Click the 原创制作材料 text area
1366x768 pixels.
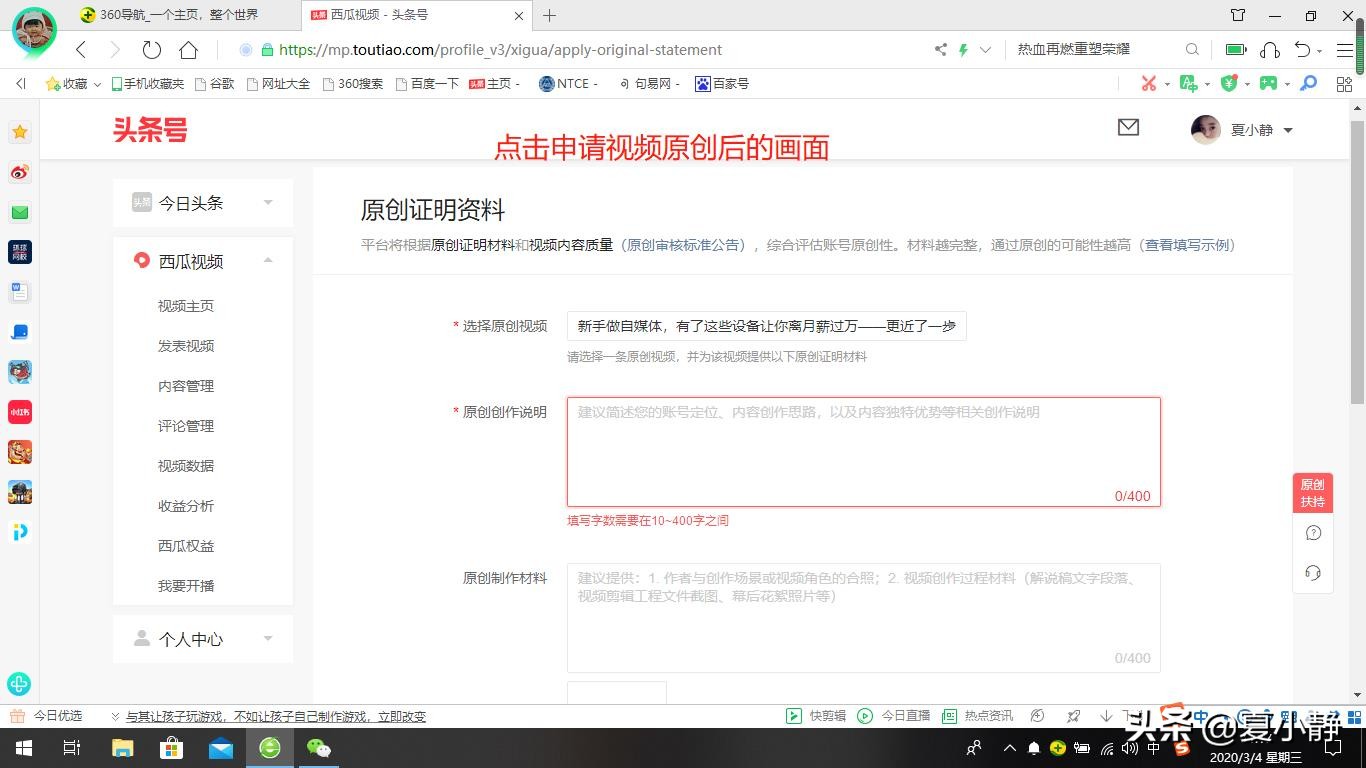click(864, 618)
